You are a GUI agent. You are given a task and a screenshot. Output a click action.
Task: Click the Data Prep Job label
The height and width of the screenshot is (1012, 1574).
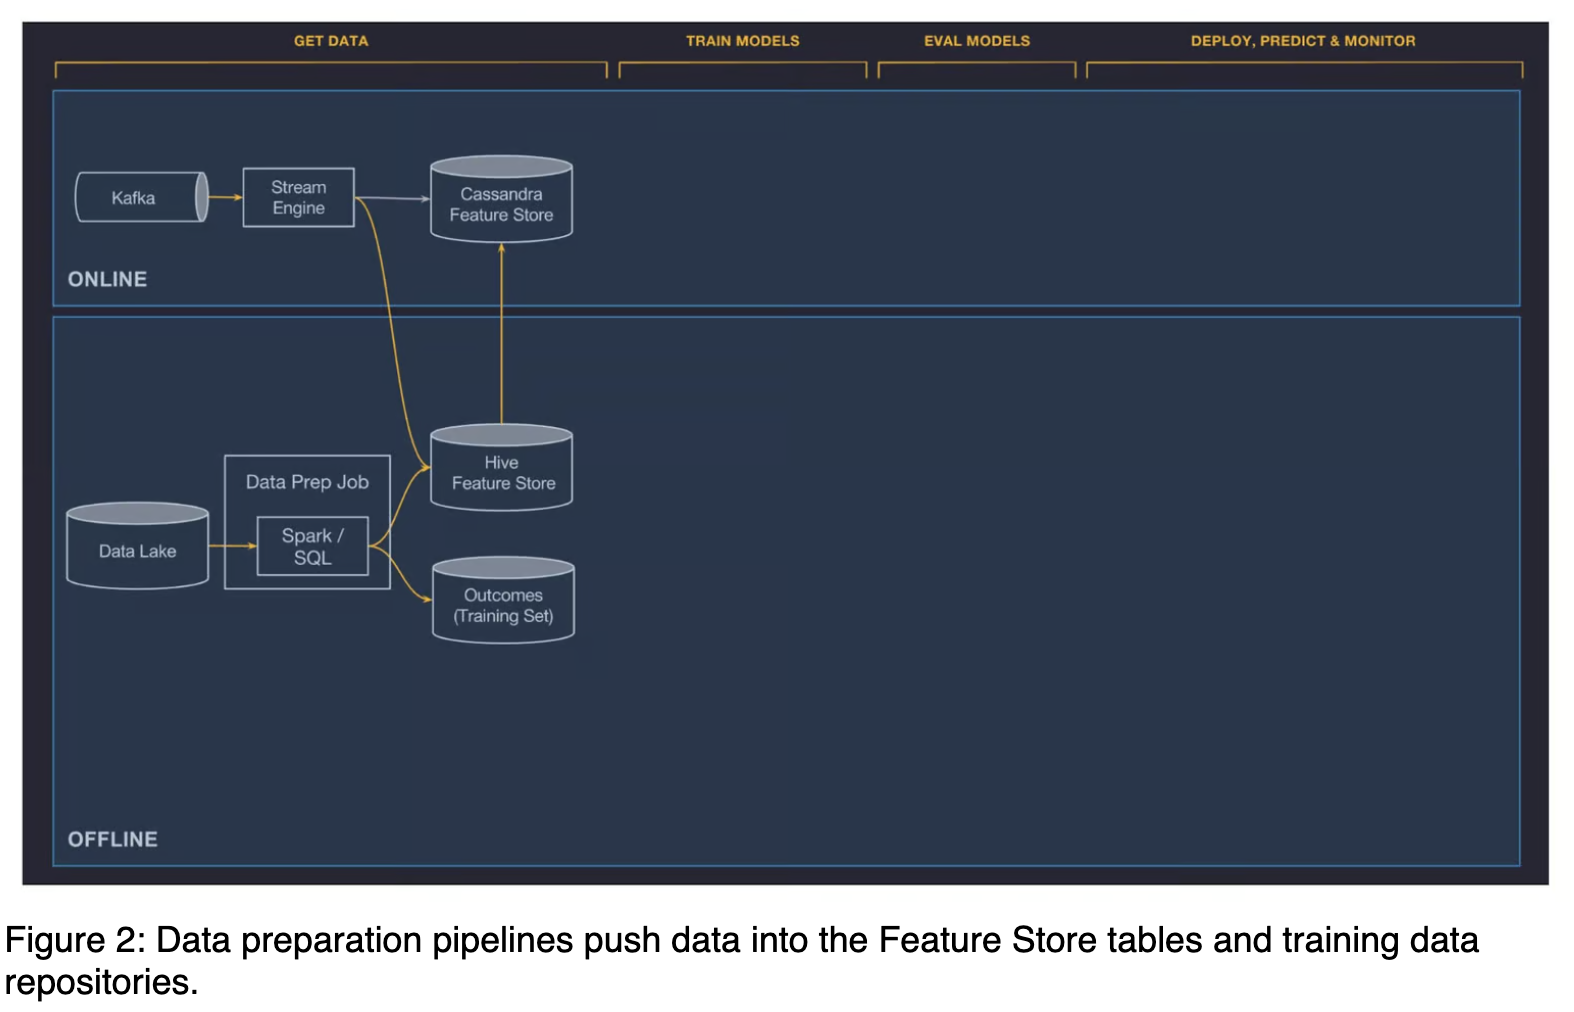point(307,482)
